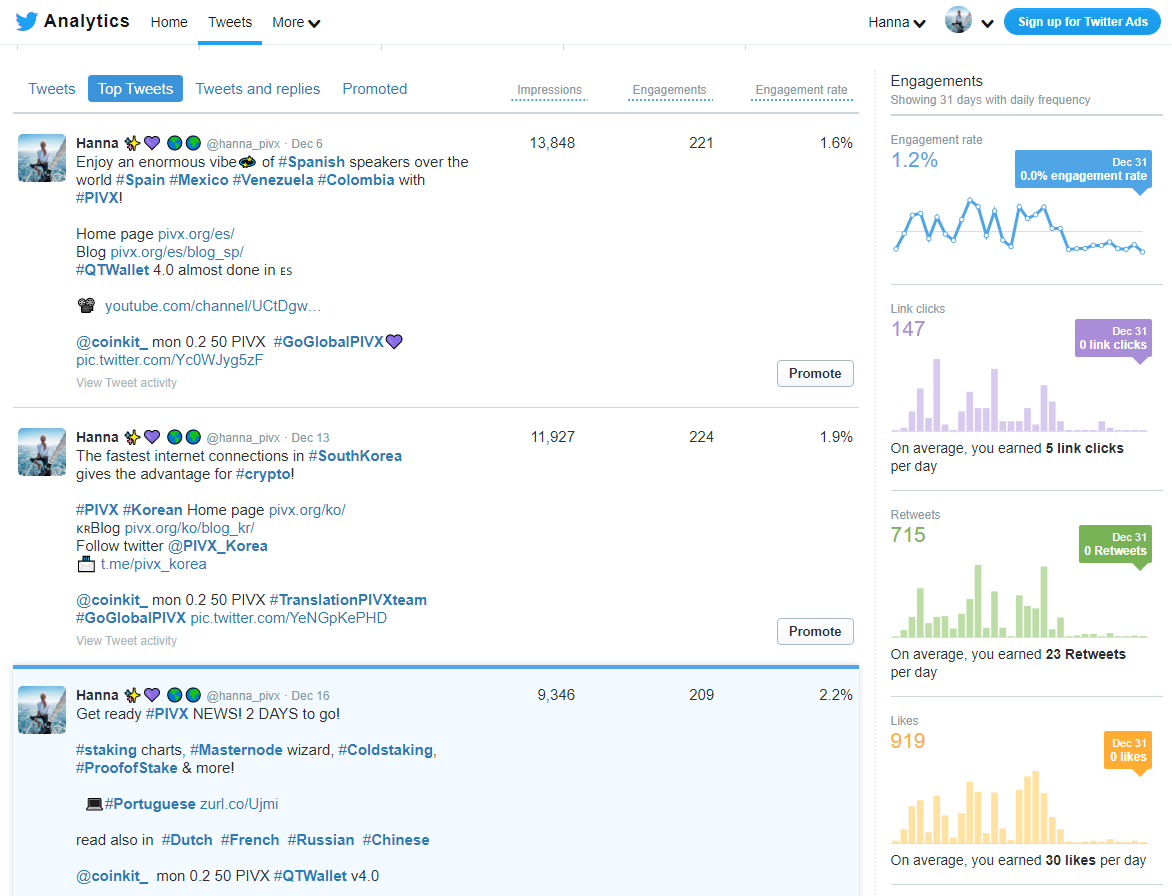This screenshot has width=1172, height=896.
Task: Click avatar thumbnail of the Dec 13 tweet
Action: (x=42, y=452)
